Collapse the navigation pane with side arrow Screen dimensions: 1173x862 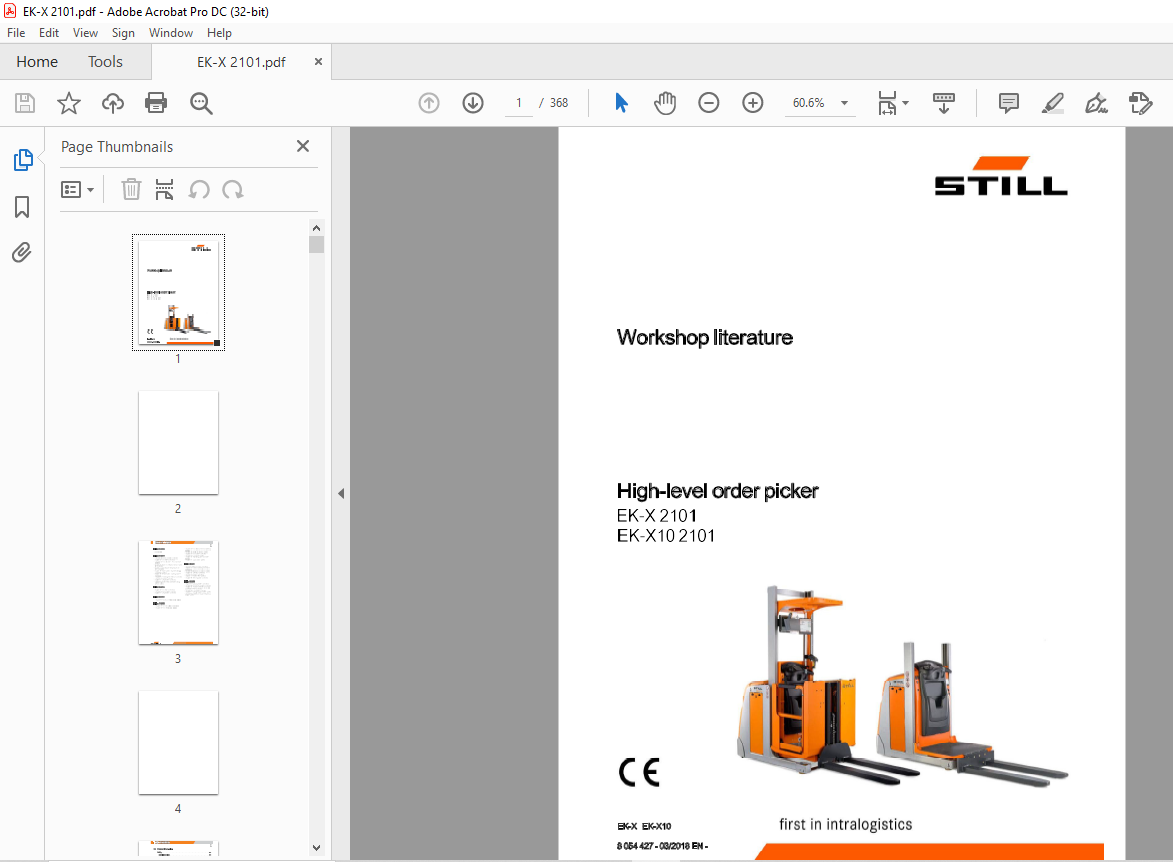pyautogui.click(x=341, y=493)
